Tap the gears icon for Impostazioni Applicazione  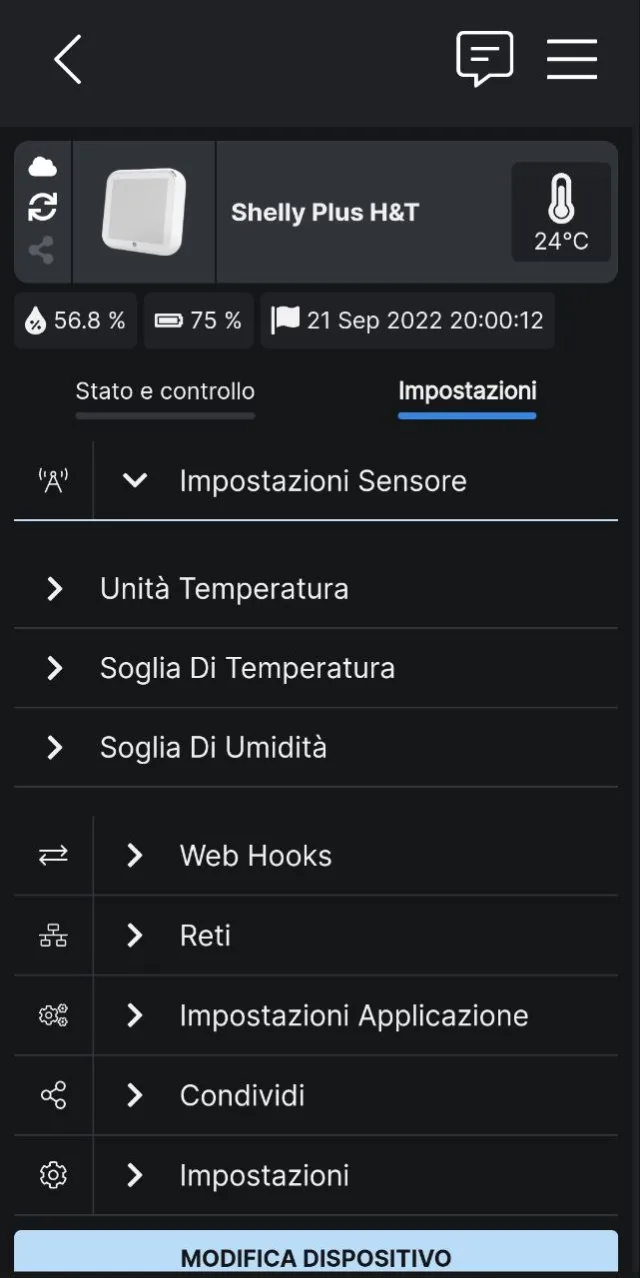52,1015
